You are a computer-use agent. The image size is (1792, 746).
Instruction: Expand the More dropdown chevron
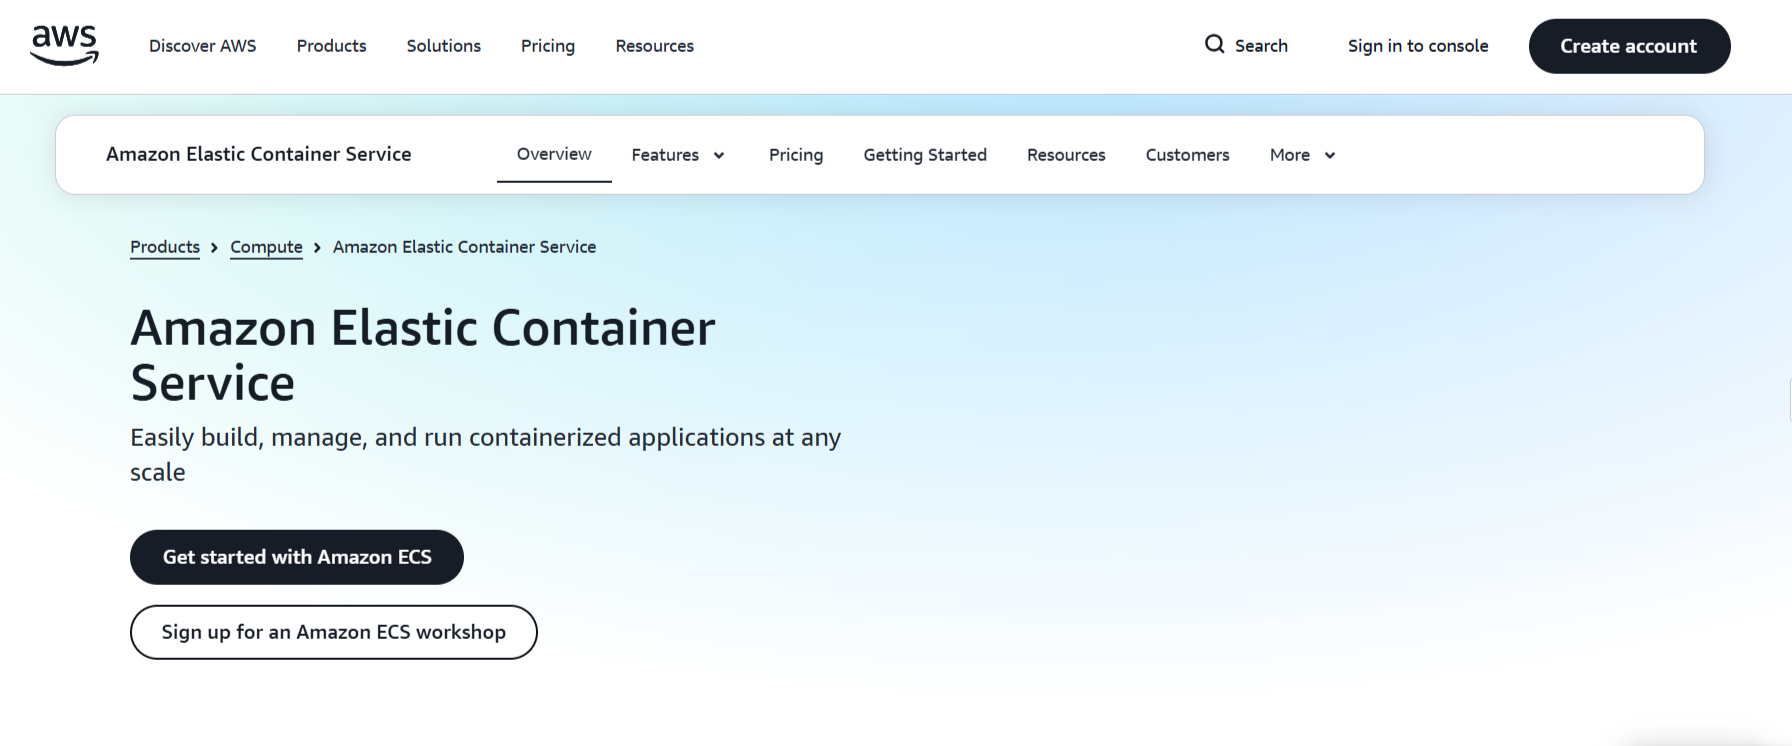click(x=1330, y=155)
